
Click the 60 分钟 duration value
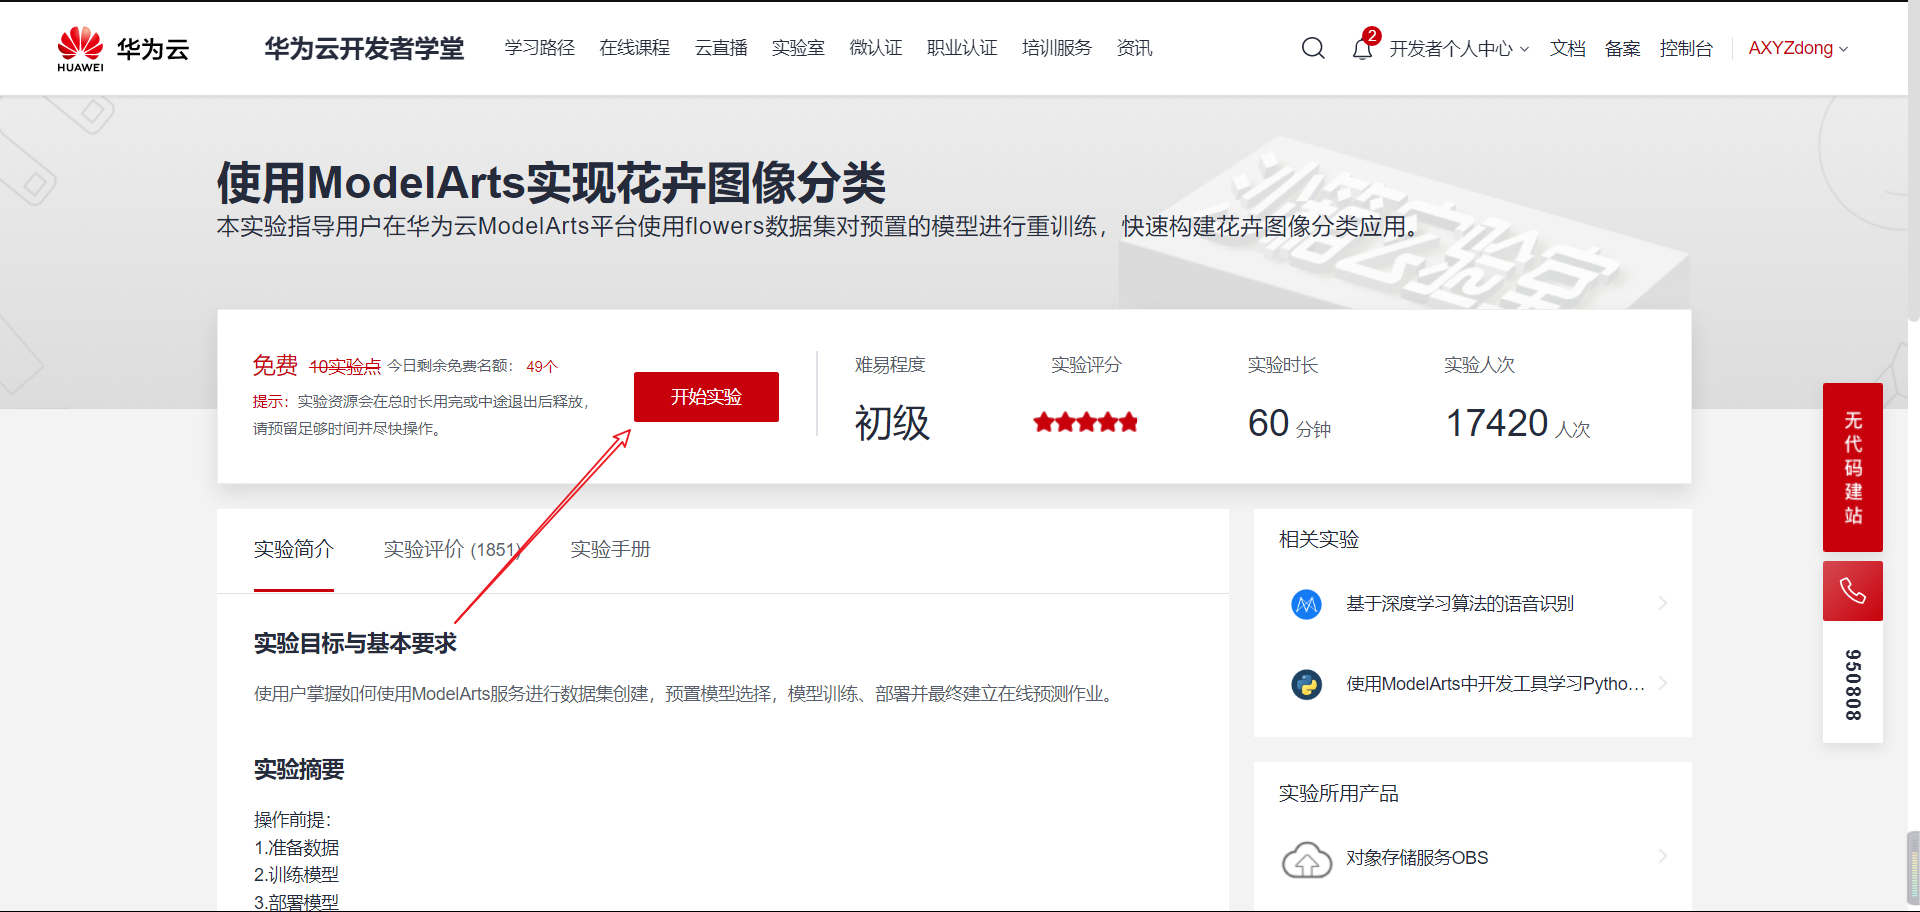point(1289,424)
